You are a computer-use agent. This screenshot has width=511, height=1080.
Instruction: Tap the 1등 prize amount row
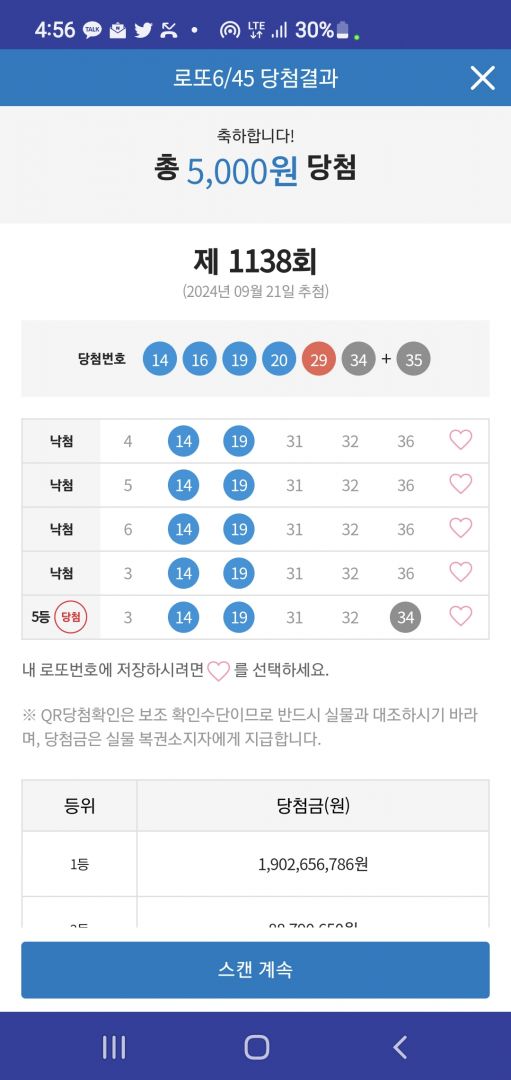pos(256,864)
